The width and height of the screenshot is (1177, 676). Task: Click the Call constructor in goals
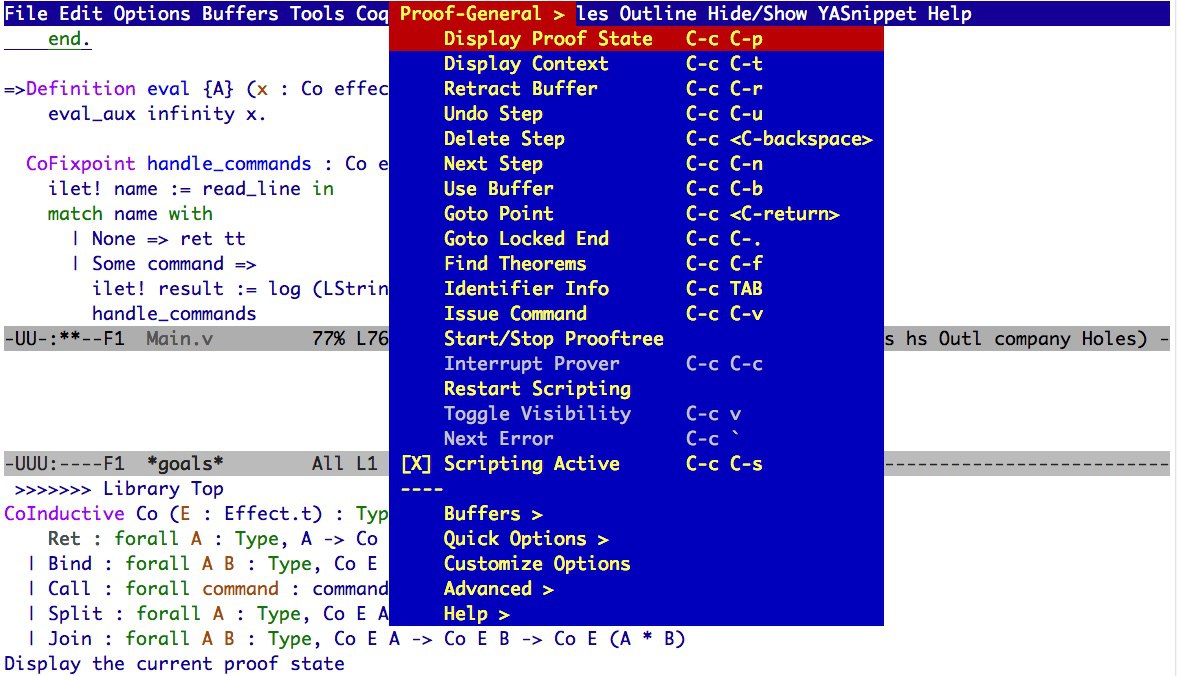click(70, 589)
